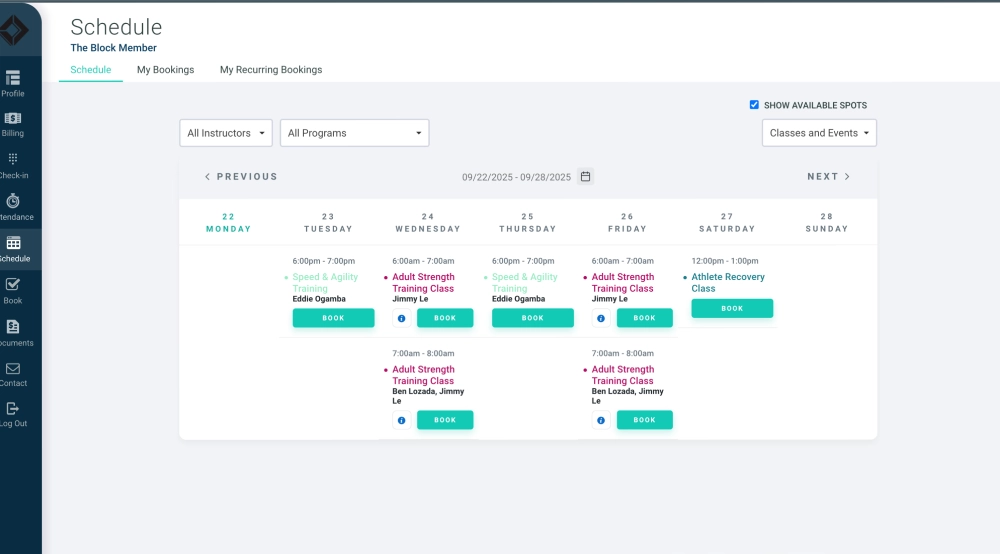The width and height of the screenshot is (1000, 554).
Task: Click info icon for Friday 7:00am class
Action: (601, 420)
